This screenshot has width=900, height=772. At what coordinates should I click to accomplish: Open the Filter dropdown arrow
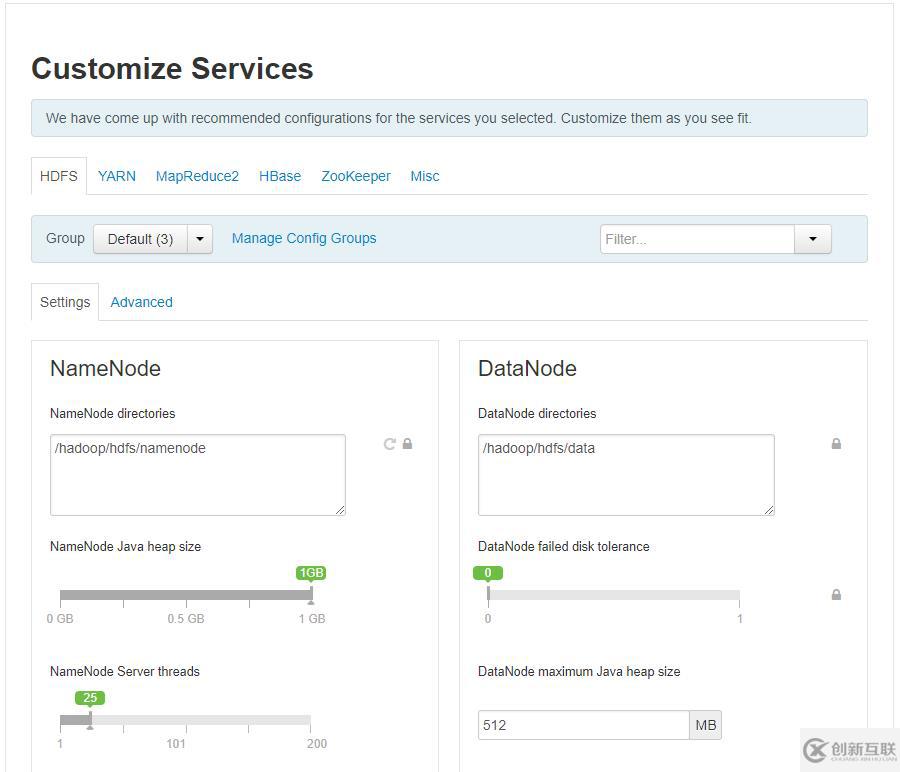coord(813,239)
